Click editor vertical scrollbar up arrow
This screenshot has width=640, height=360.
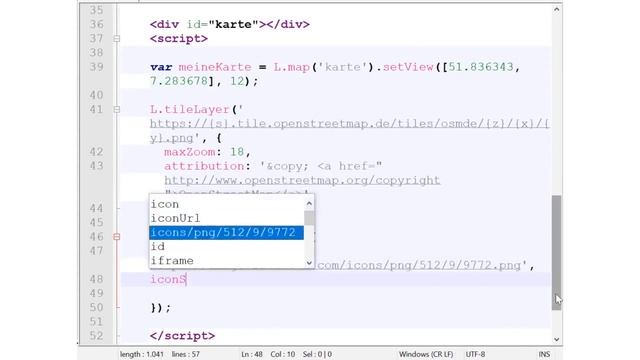pyautogui.click(x=556, y=9)
